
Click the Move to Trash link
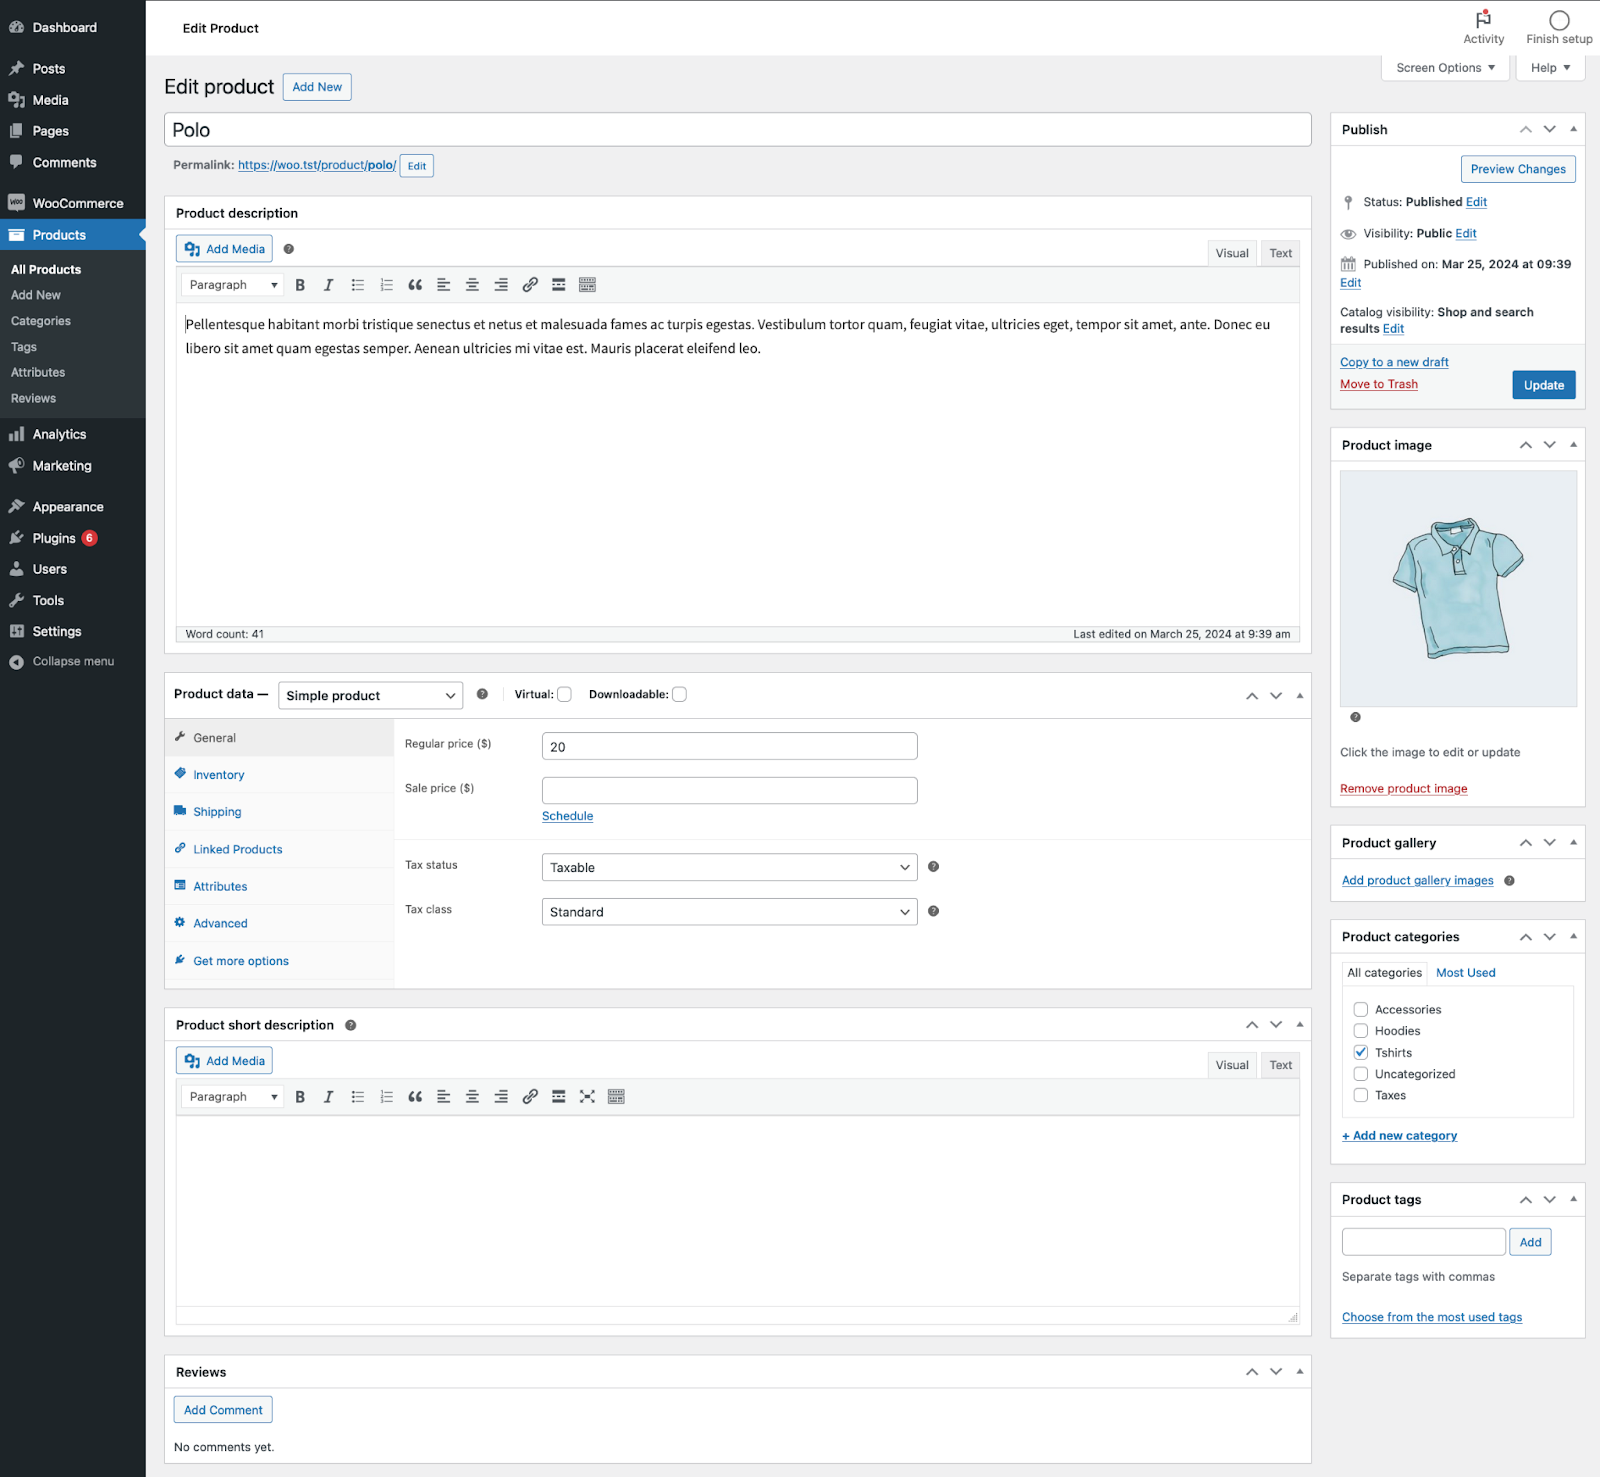[x=1378, y=384]
